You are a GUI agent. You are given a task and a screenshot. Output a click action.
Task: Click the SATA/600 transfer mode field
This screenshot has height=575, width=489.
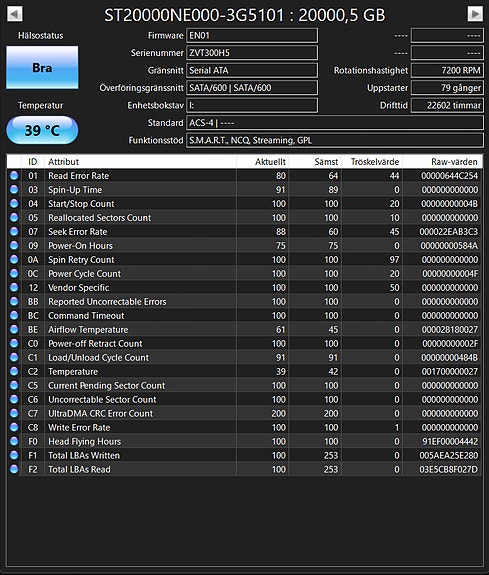(x=252, y=88)
